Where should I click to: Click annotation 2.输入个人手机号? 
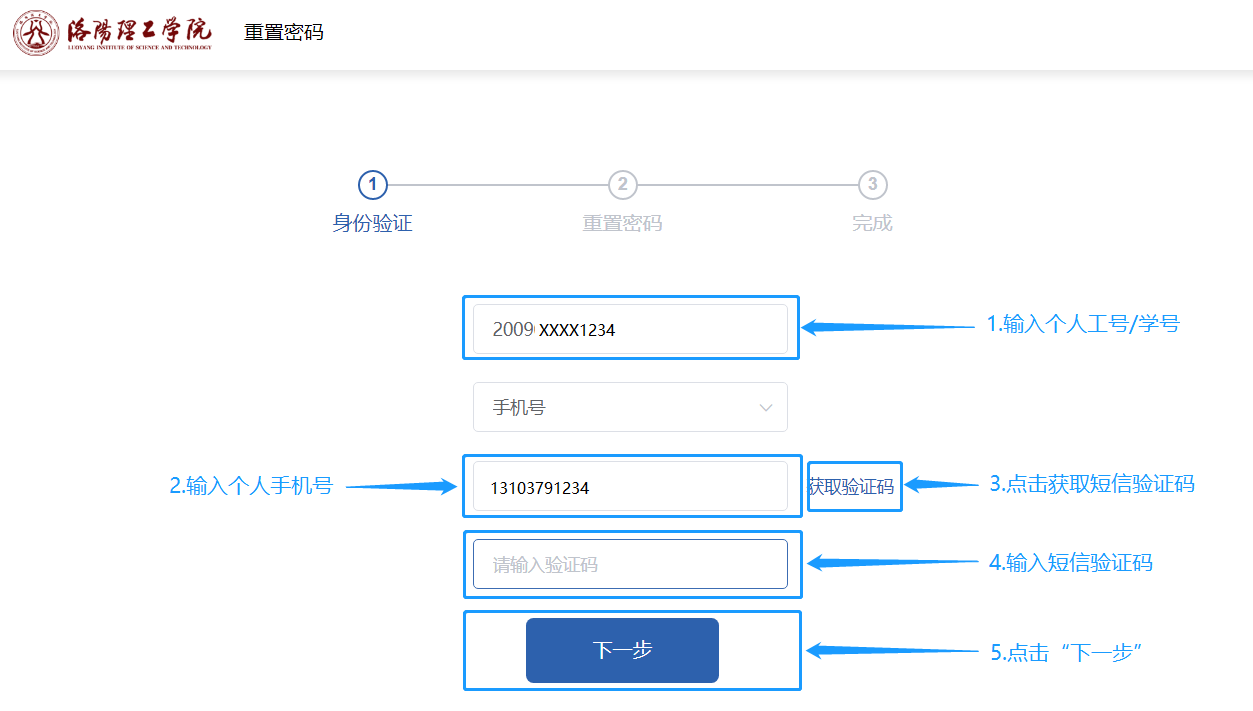click(x=251, y=487)
